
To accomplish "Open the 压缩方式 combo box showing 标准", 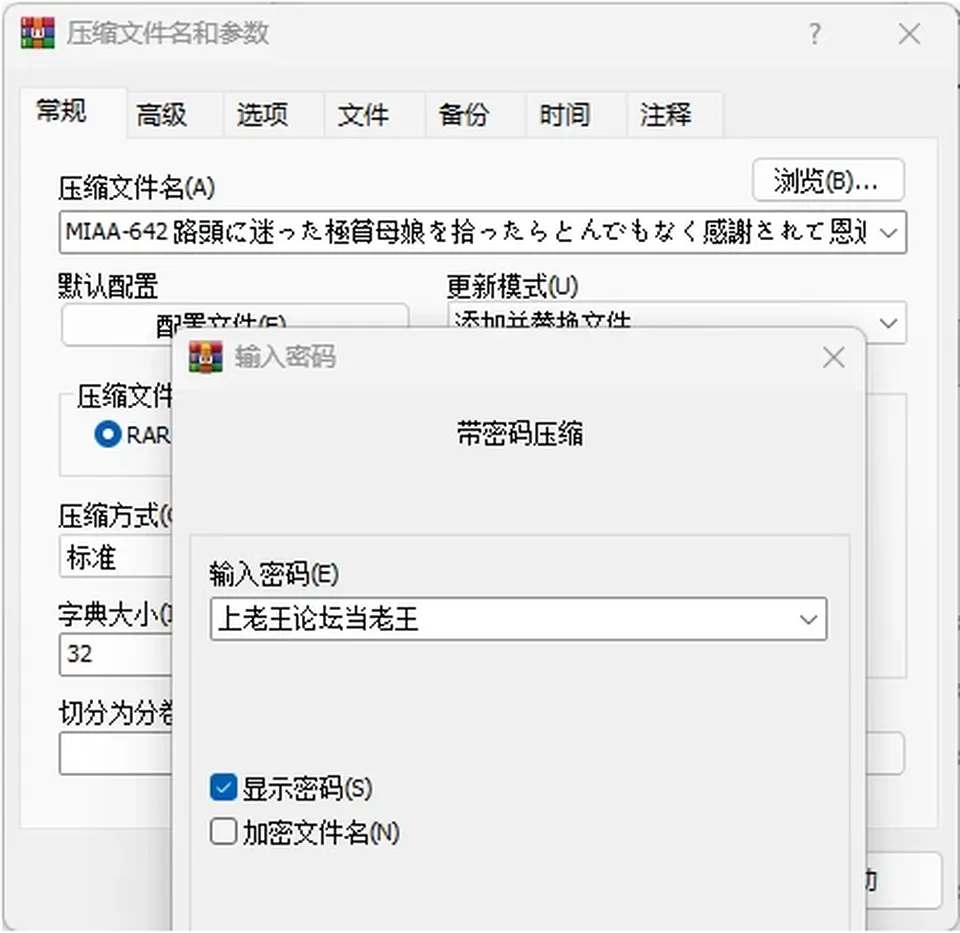I will tap(116, 557).
